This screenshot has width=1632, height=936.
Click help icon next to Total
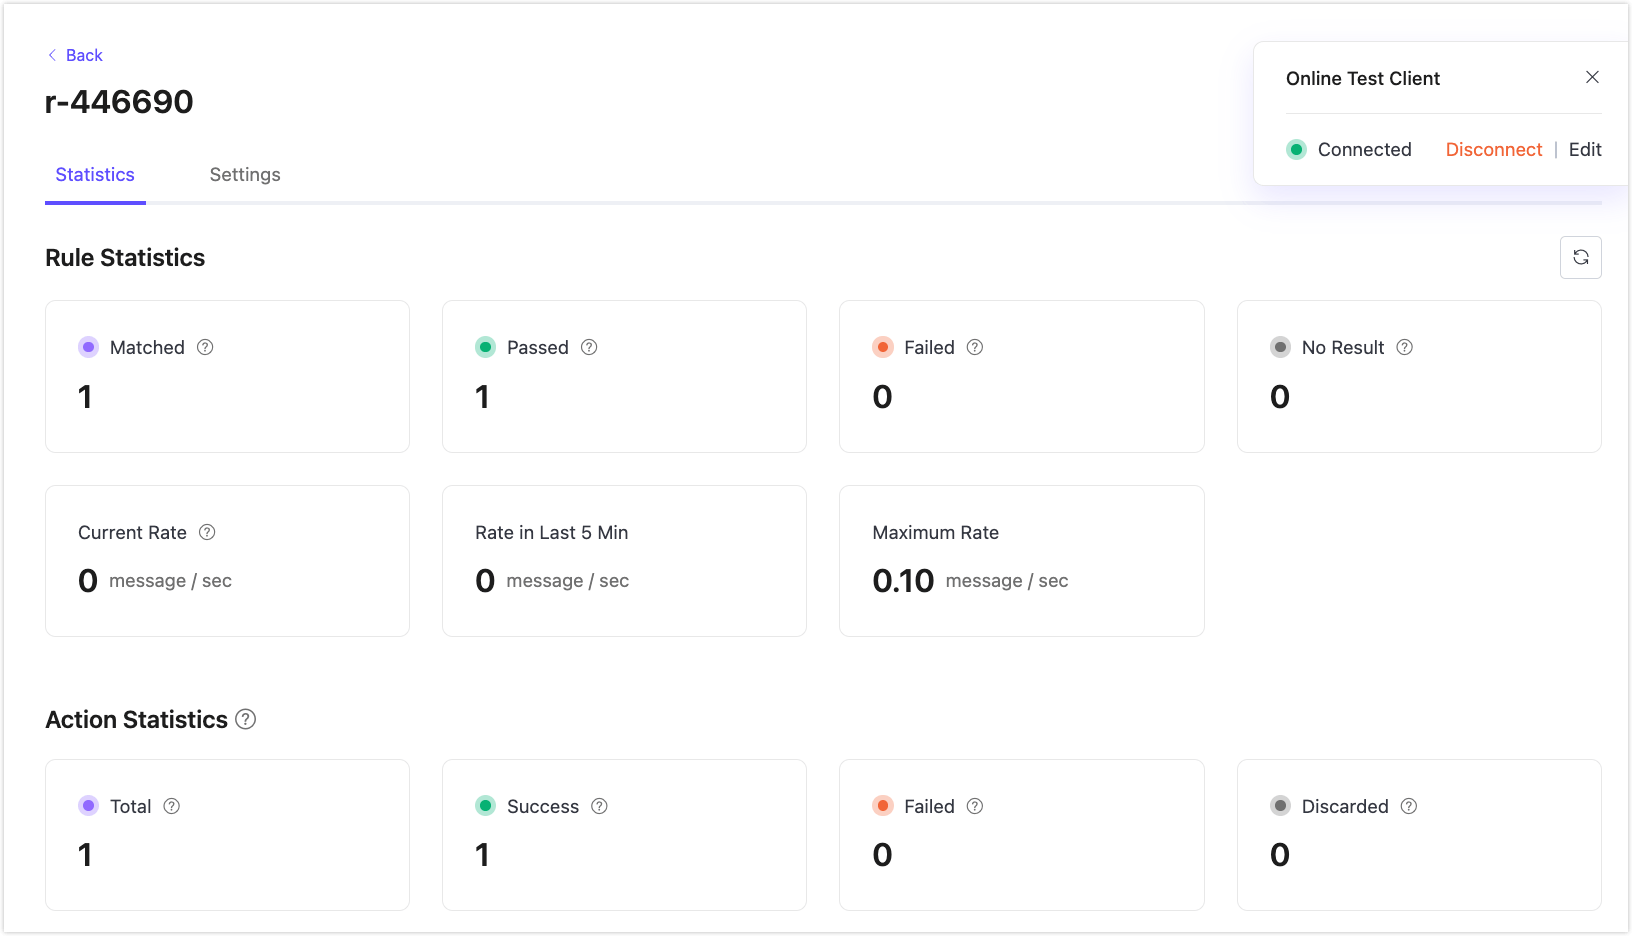(x=172, y=806)
